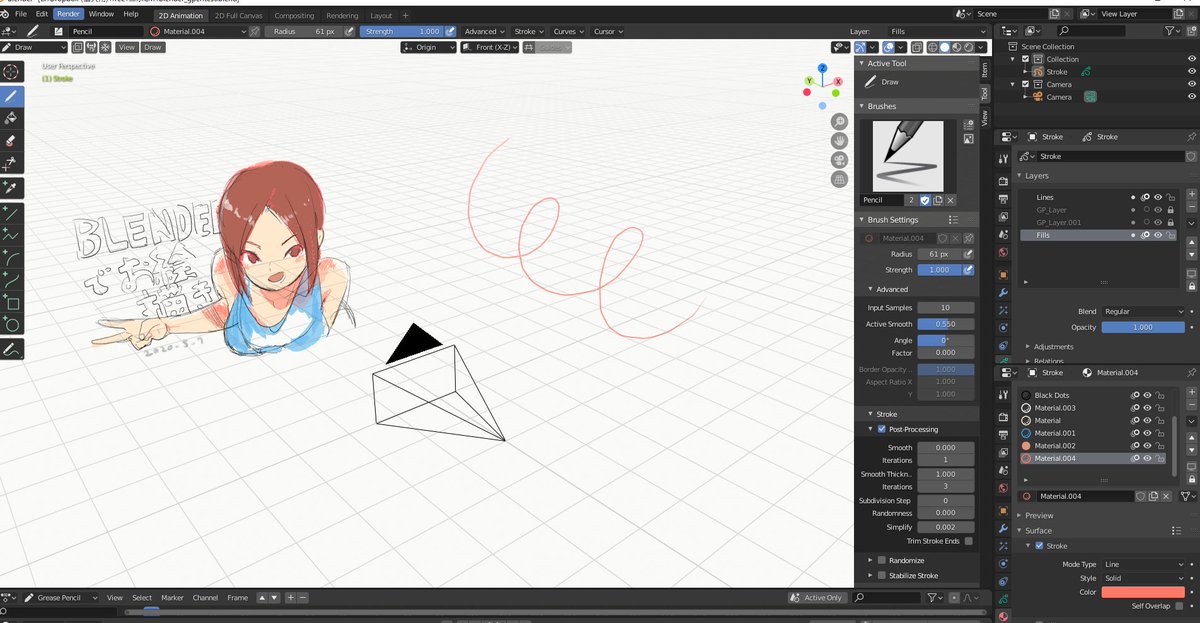Click the Pencil brush thumbnail preview
Viewport: 1200px width, 623px height.
tap(909, 156)
